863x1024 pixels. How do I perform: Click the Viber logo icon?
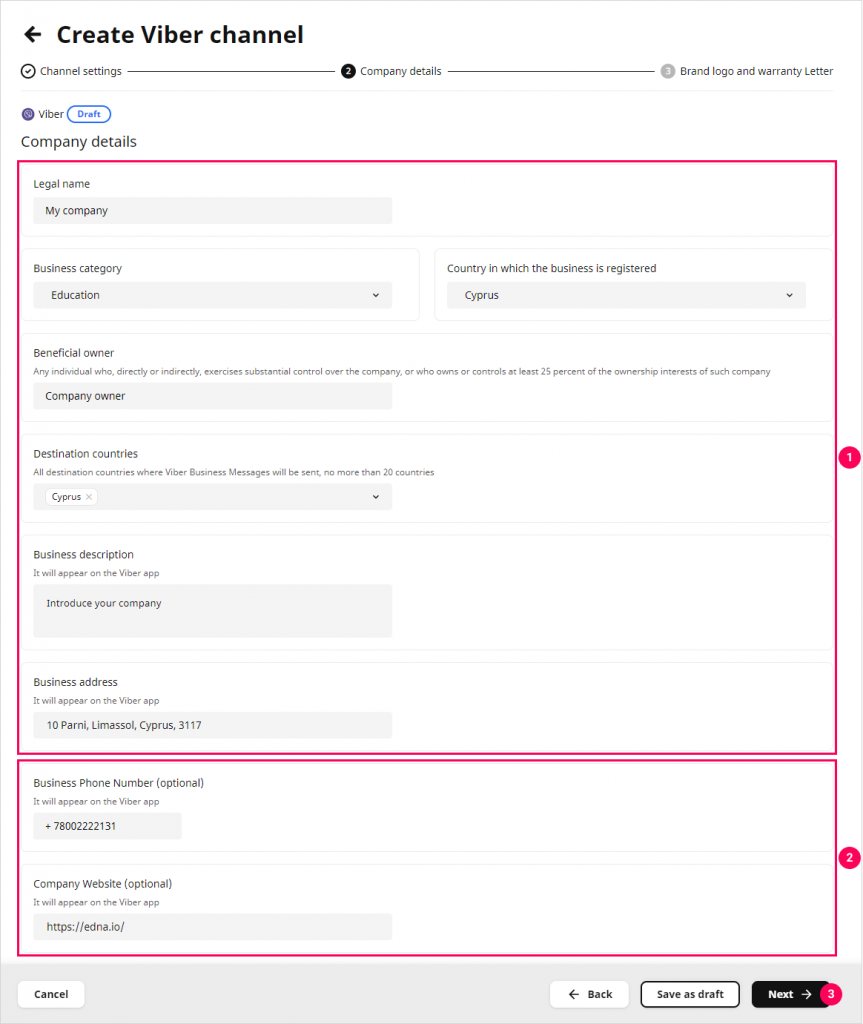[28, 114]
